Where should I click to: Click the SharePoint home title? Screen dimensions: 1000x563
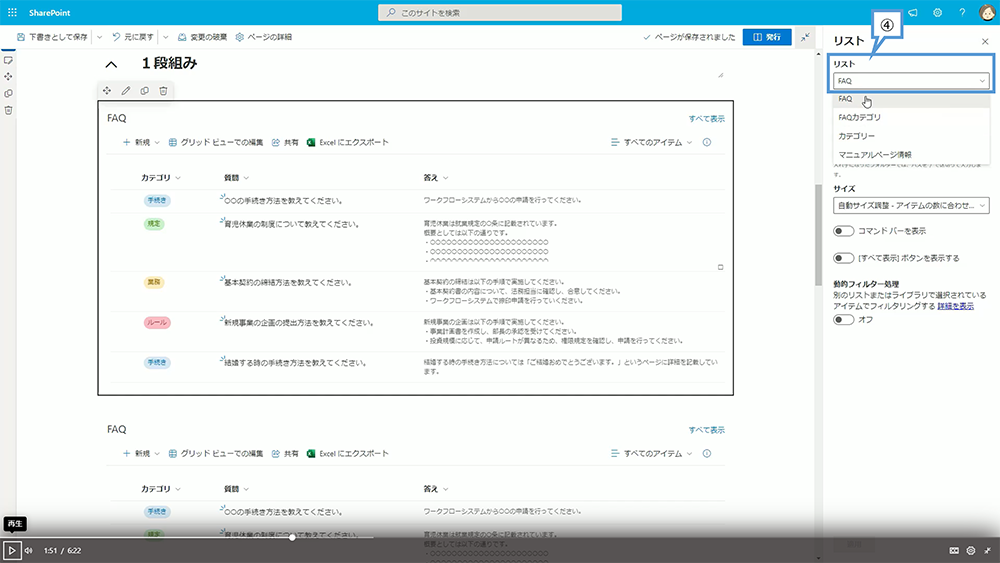[x=49, y=13]
